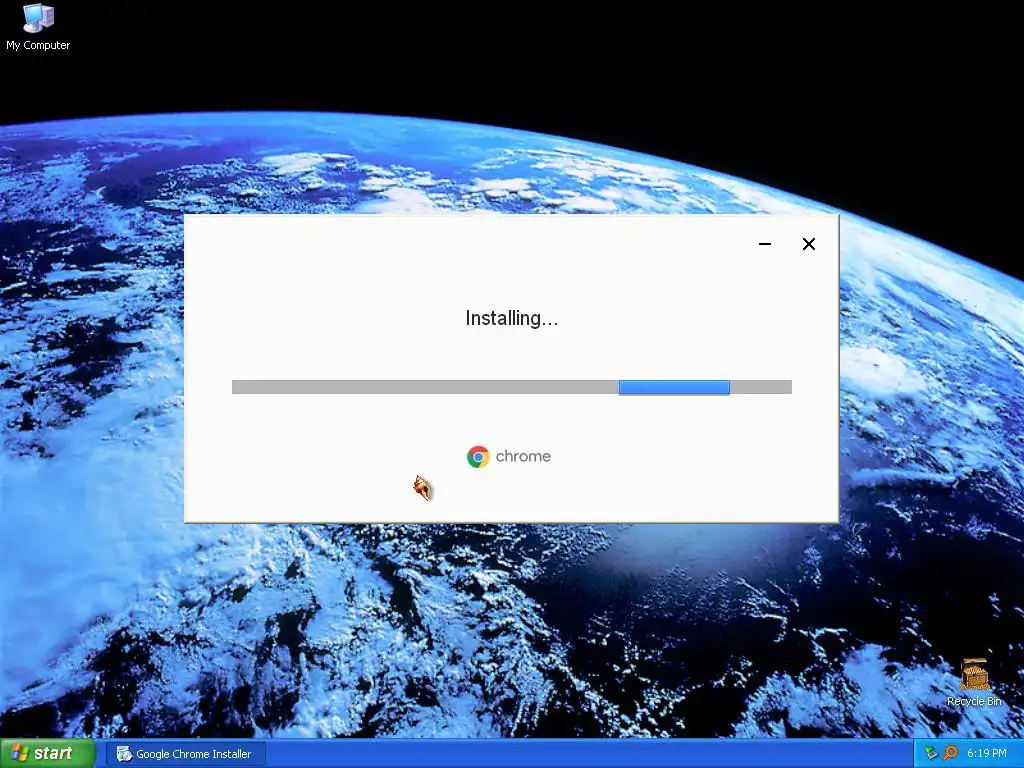Select Google Chrome Installer taskbar button
Image resolution: width=1024 pixels, height=768 pixels.
tap(185, 754)
